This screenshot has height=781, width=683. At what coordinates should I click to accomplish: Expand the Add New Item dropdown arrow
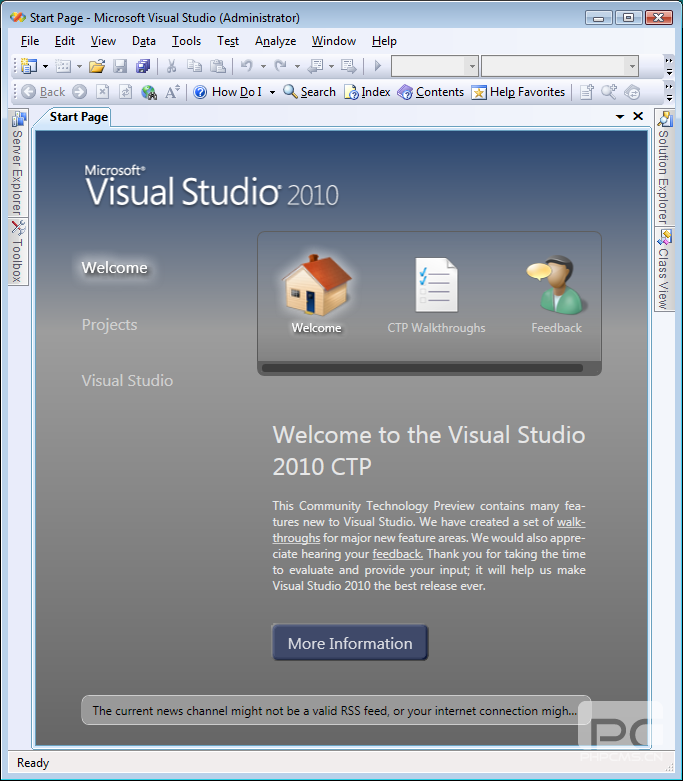79,66
